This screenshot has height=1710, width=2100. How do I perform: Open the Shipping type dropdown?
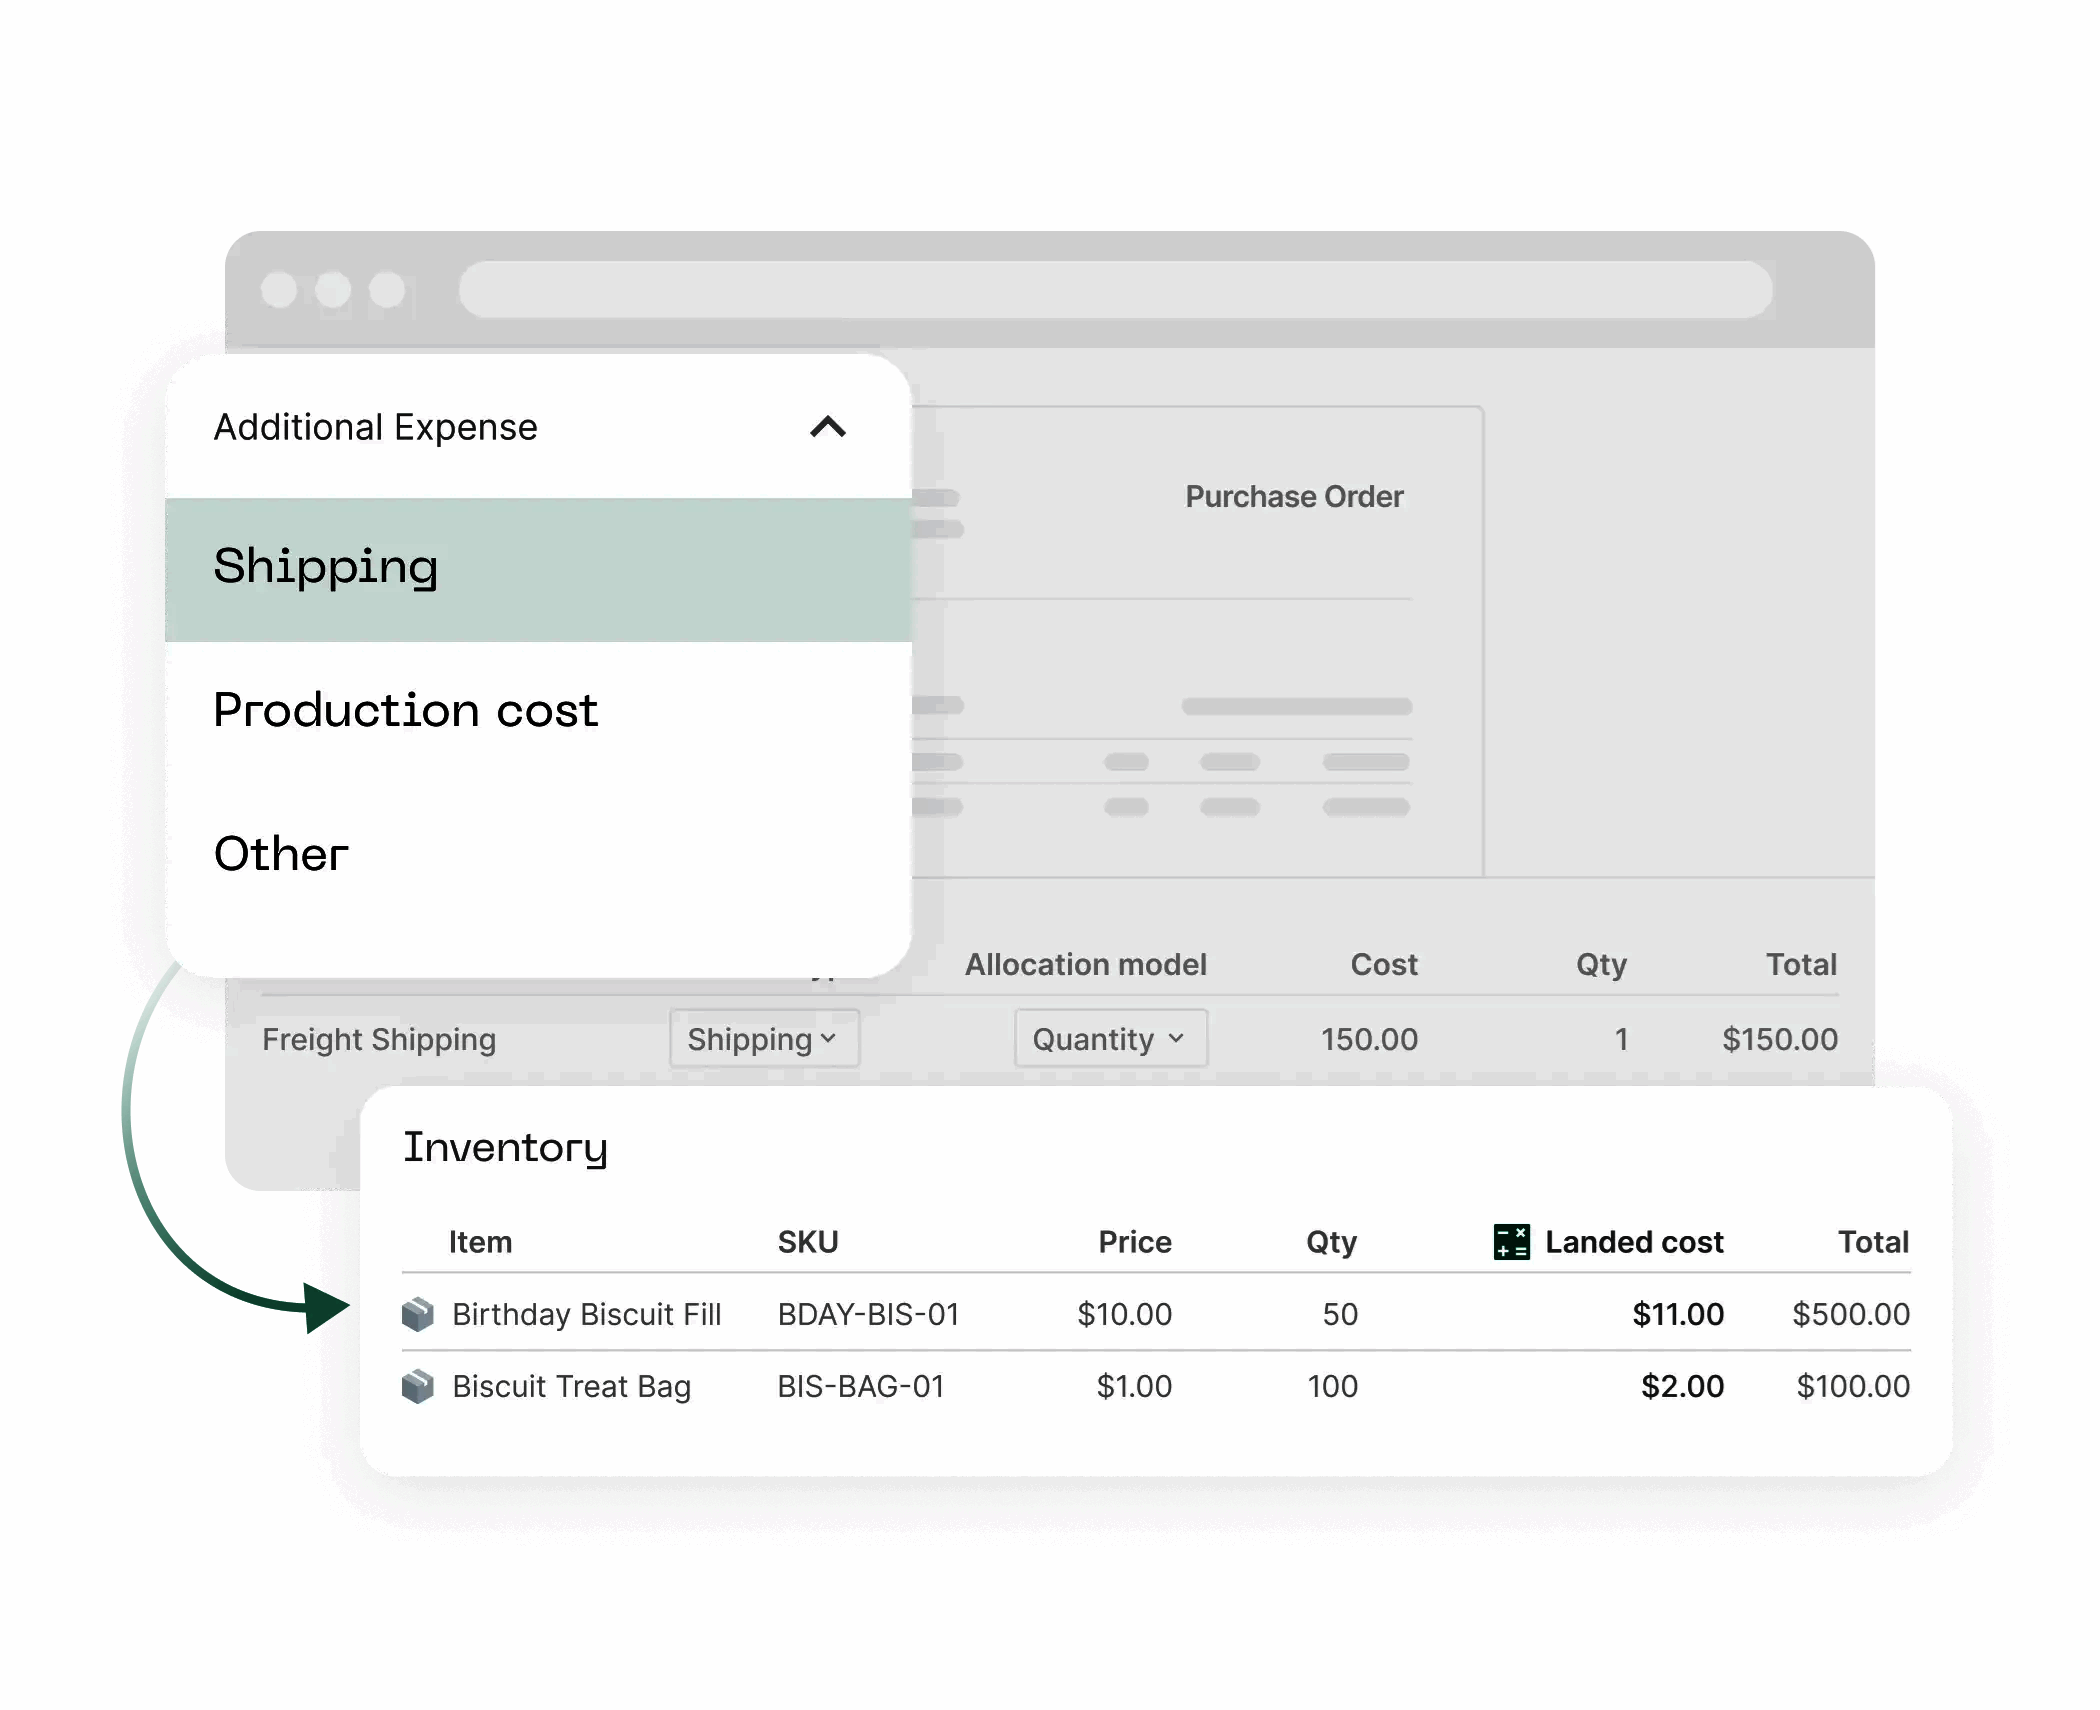pyautogui.click(x=763, y=1039)
